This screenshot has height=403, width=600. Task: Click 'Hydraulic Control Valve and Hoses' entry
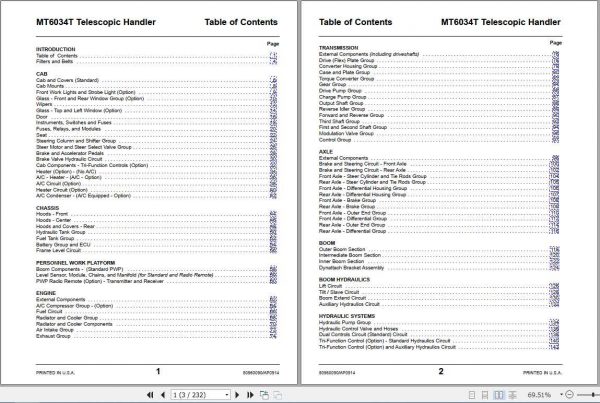point(358,328)
